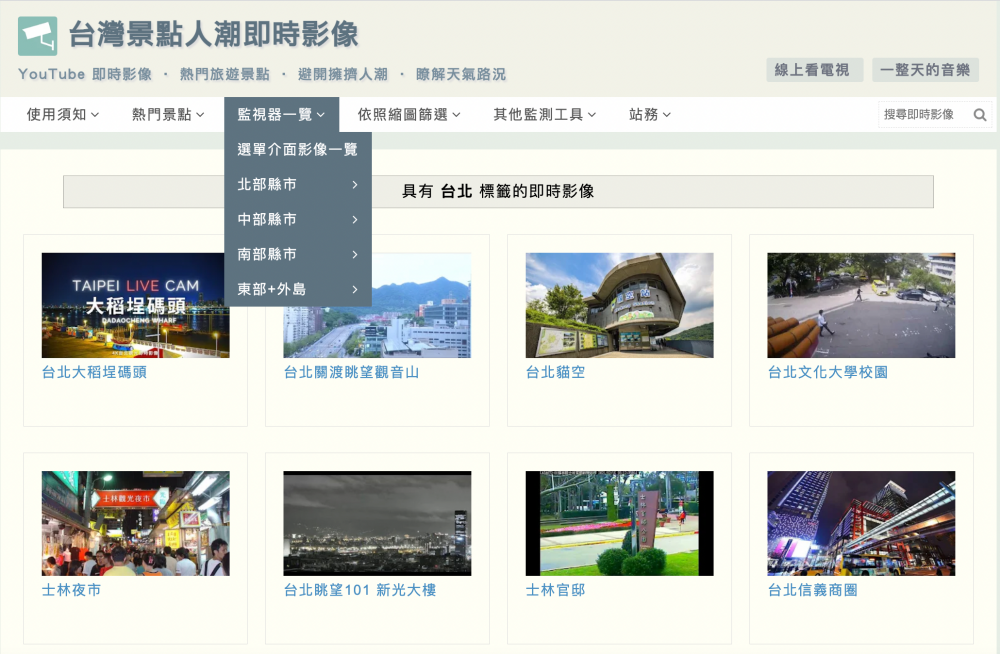Open the 台北信義商圈 night thumbnail
The image size is (1000, 654).
861,523
